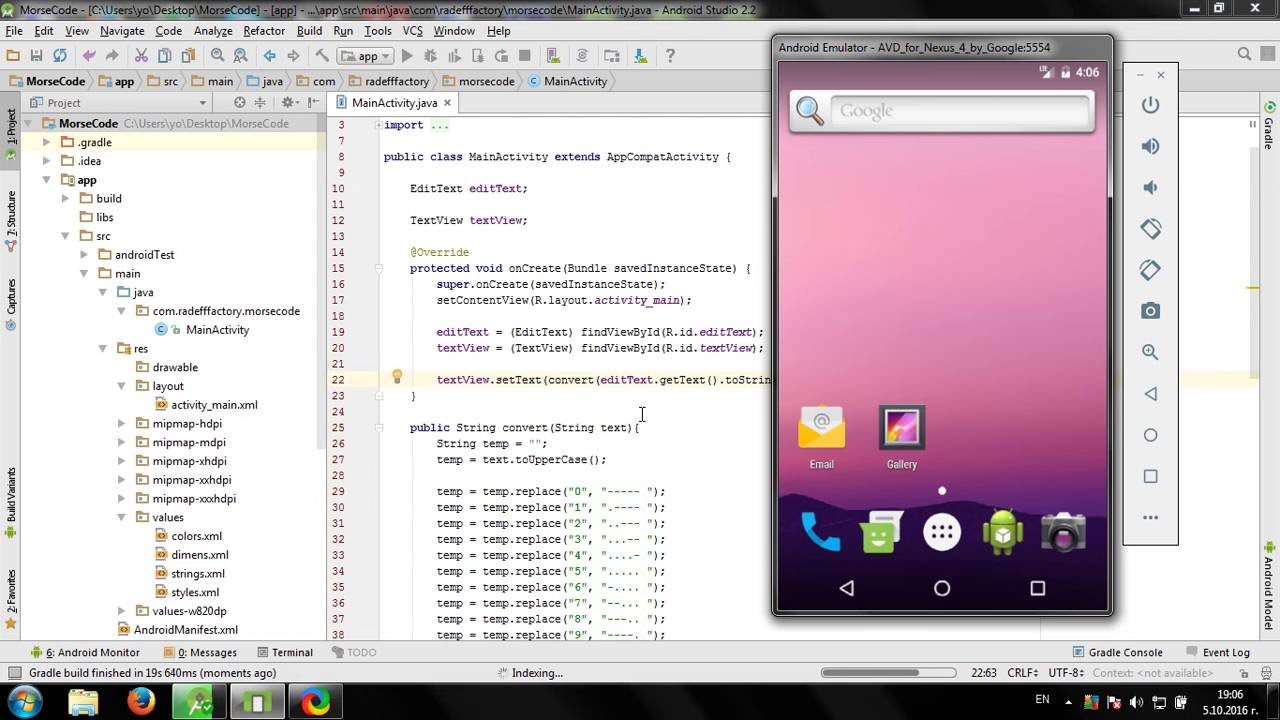Toggle the Build Variants side panel

[x=11, y=503]
